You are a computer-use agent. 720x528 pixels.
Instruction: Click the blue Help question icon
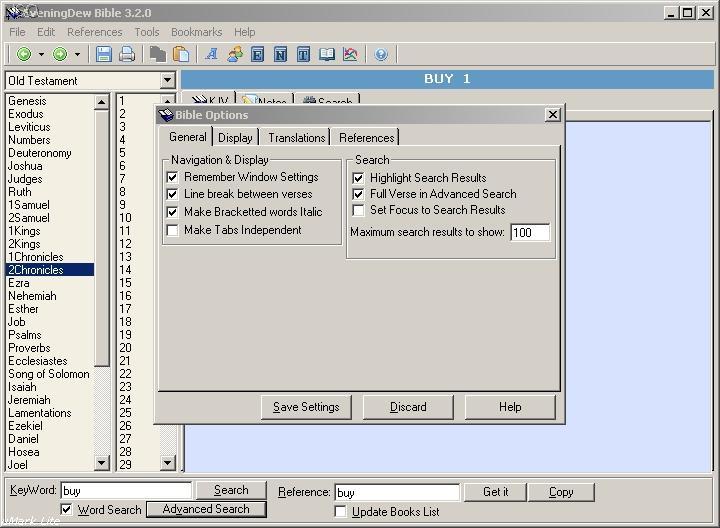point(381,55)
